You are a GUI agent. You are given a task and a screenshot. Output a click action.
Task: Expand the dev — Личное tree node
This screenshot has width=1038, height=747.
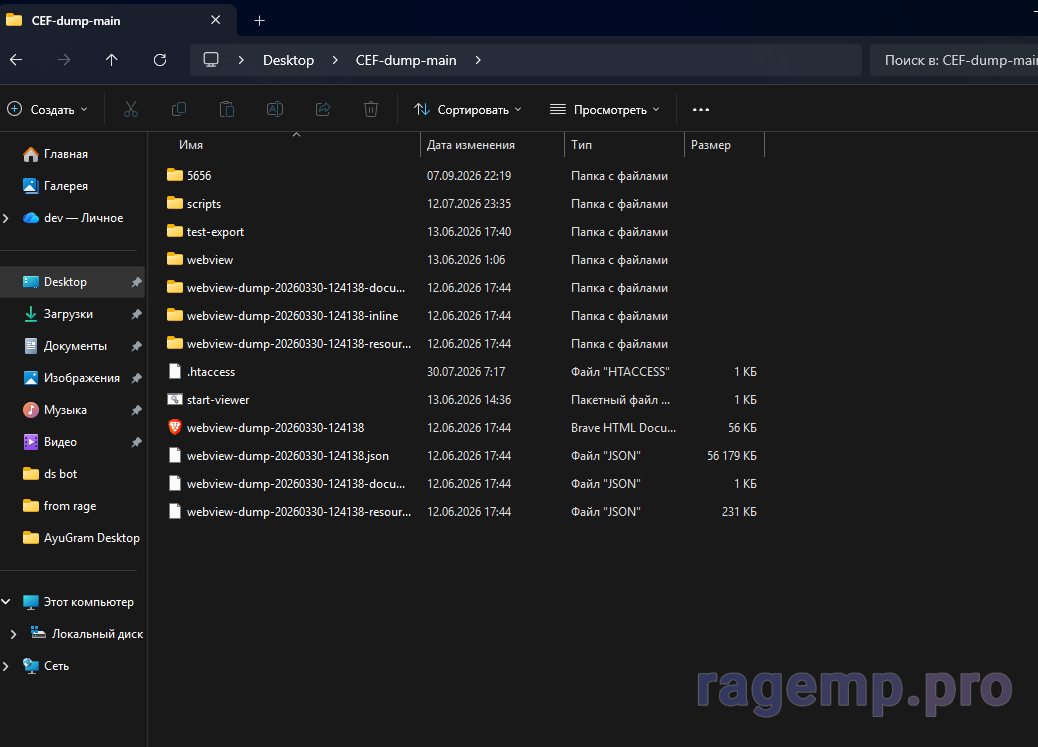[x=6, y=218]
